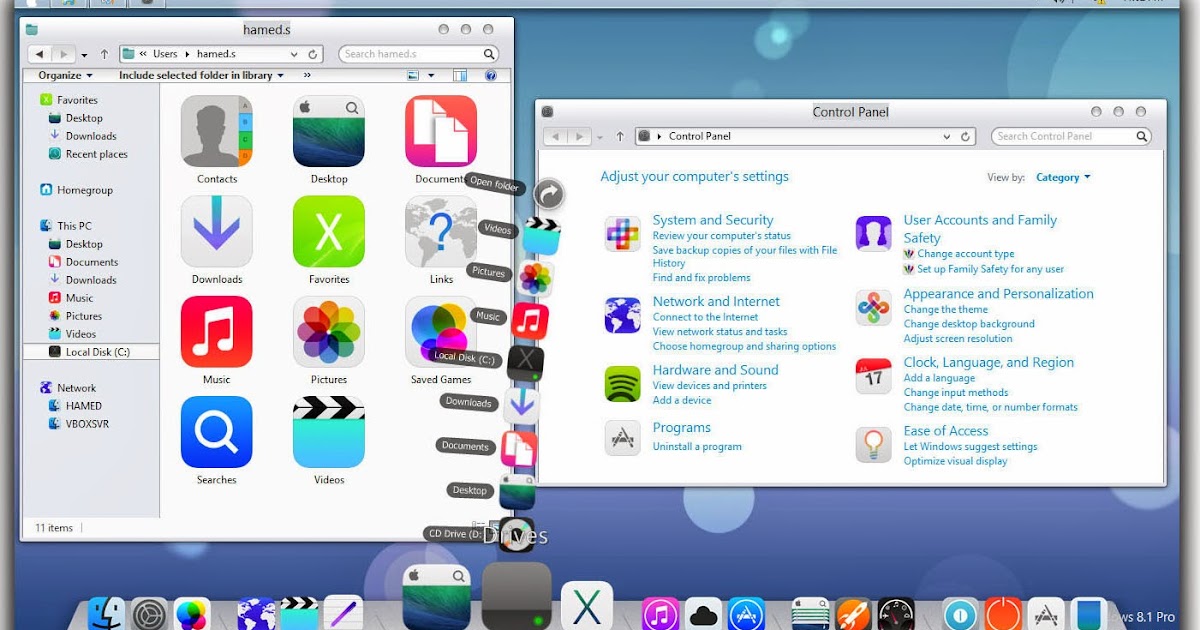1200x630 pixels.
Task: Open the Videos clapperboard icon
Action: click(328, 432)
